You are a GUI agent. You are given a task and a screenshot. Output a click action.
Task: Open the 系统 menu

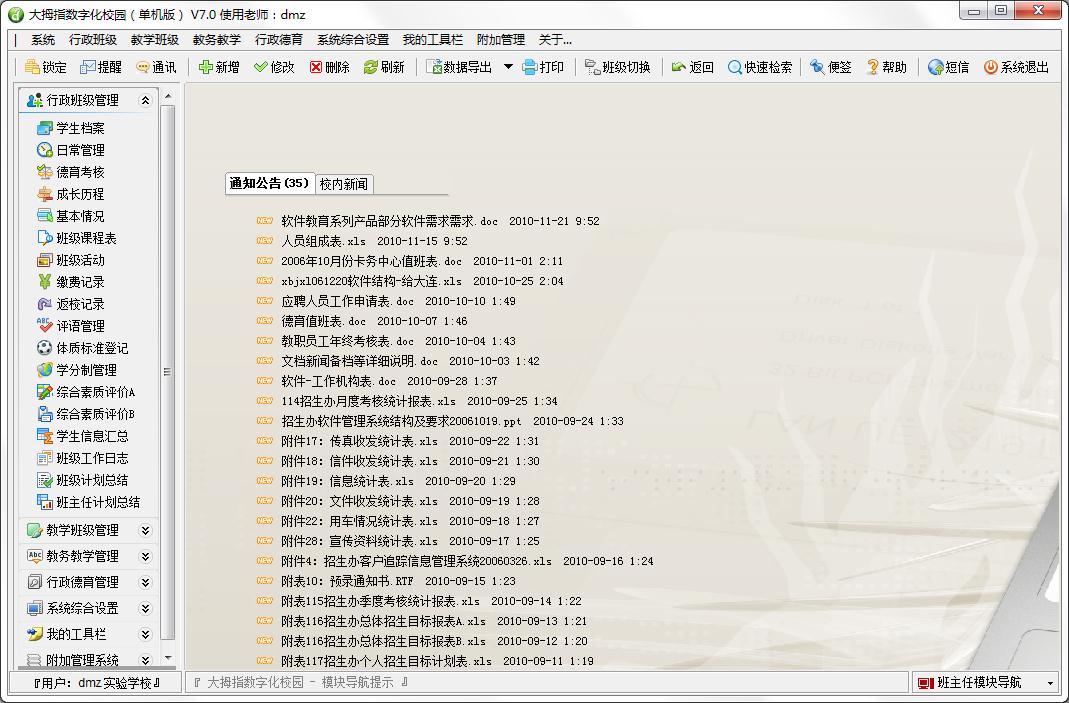43,40
